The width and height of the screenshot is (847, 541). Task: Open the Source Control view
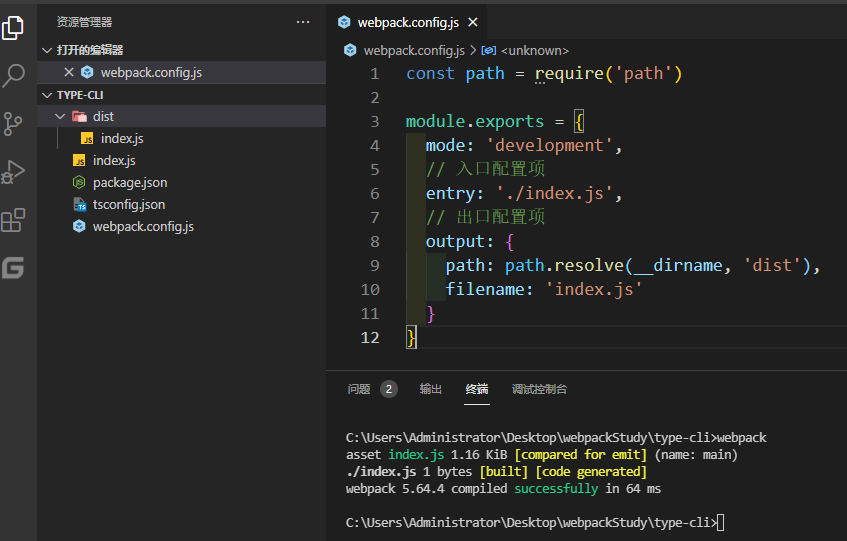point(12,124)
